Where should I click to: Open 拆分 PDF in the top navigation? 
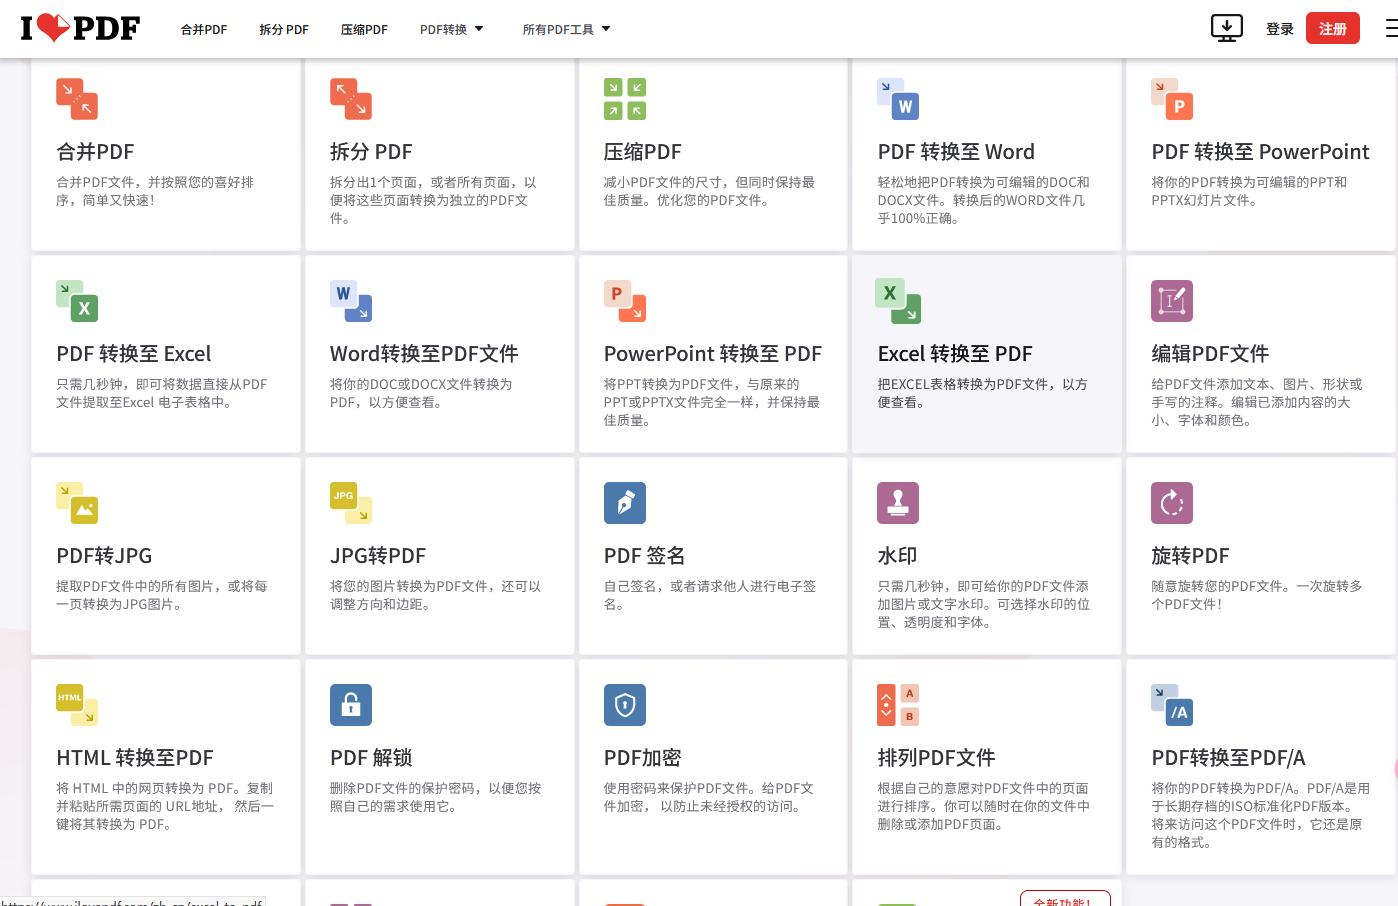point(284,29)
